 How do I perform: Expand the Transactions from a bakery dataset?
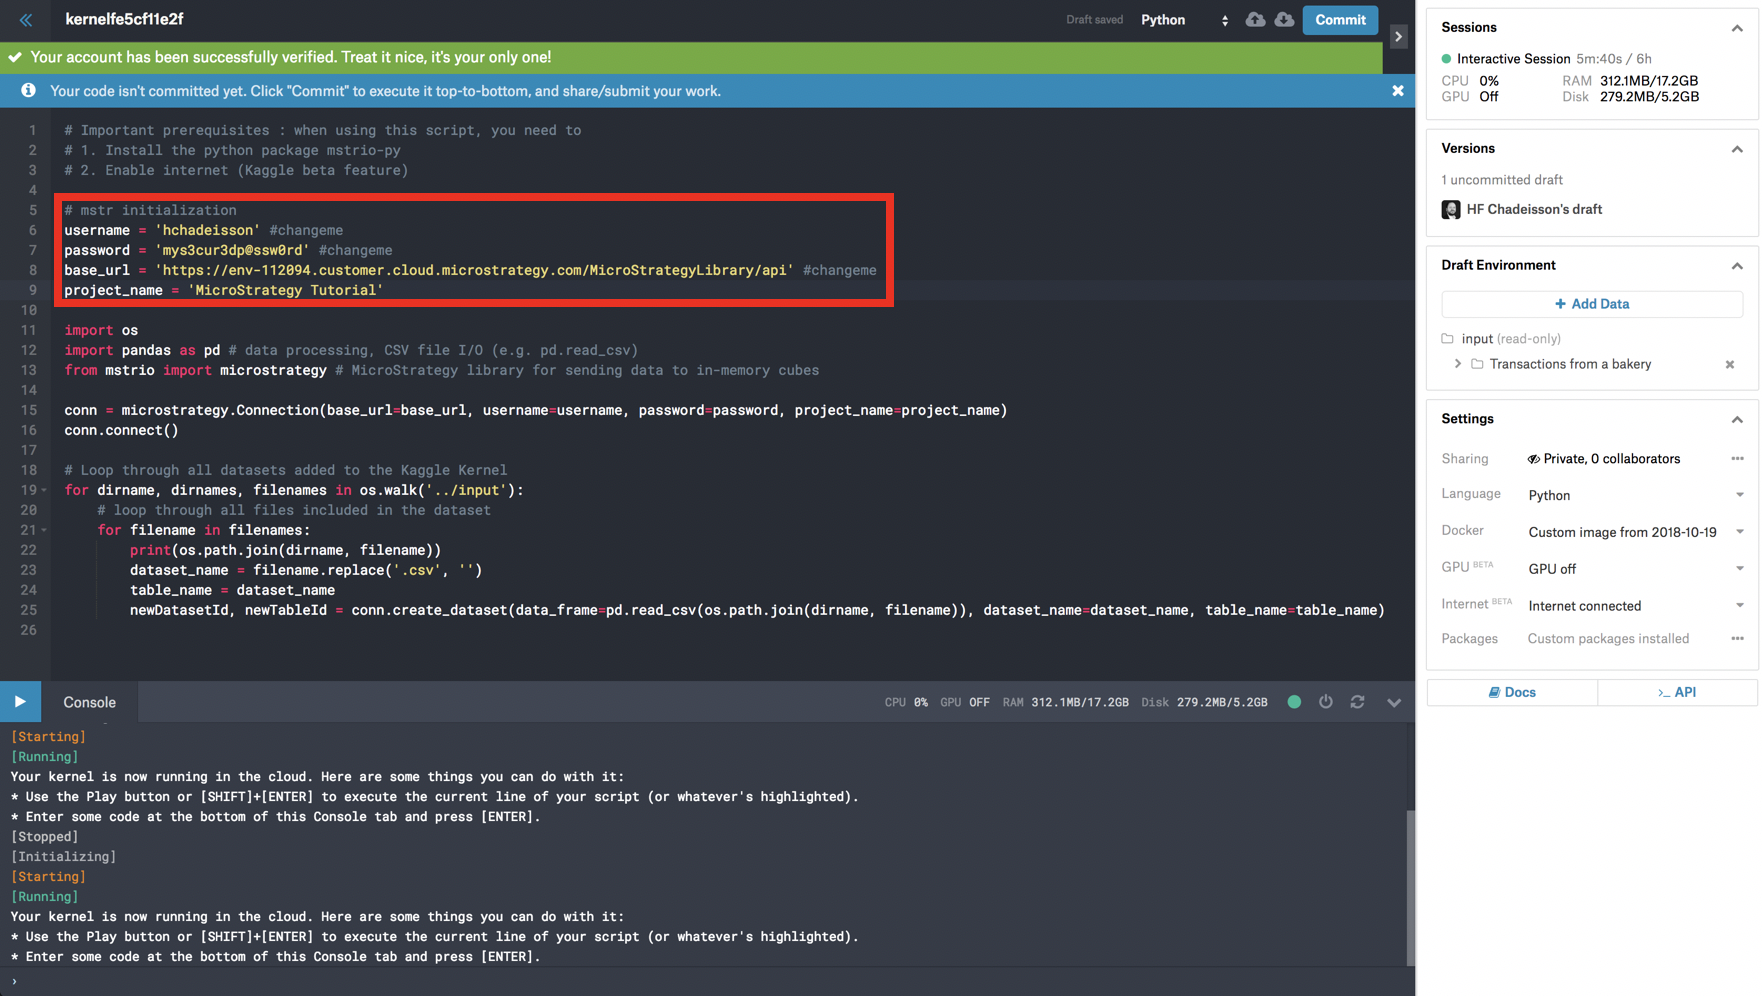1457,364
